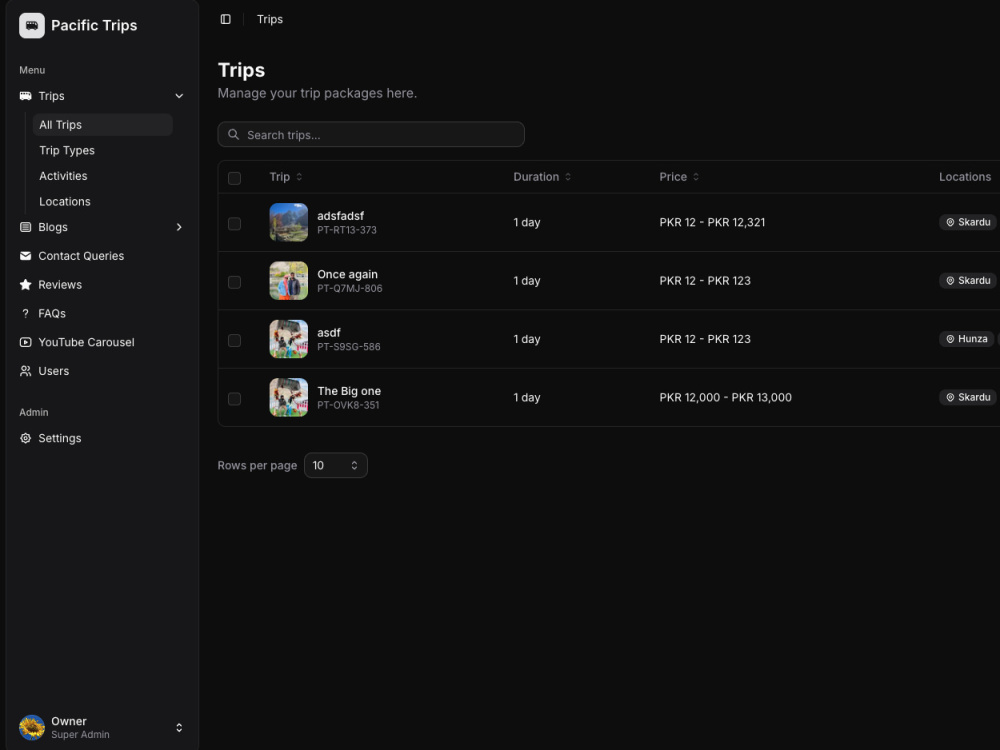This screenshot has height=750, width=1000.
Task: Check The Big one trip checkbox
Action: (235, 399)
